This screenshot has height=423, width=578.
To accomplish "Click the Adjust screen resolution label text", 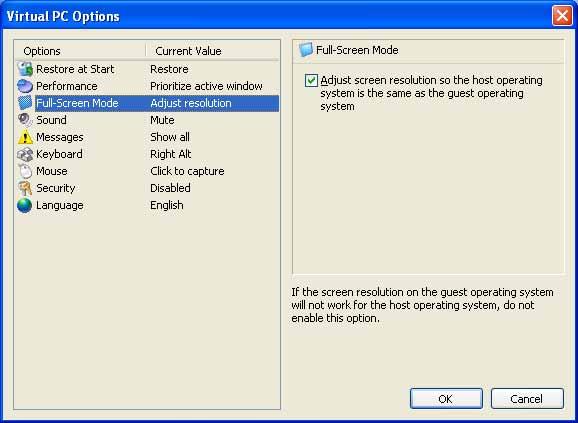I will tap(431, 93).
